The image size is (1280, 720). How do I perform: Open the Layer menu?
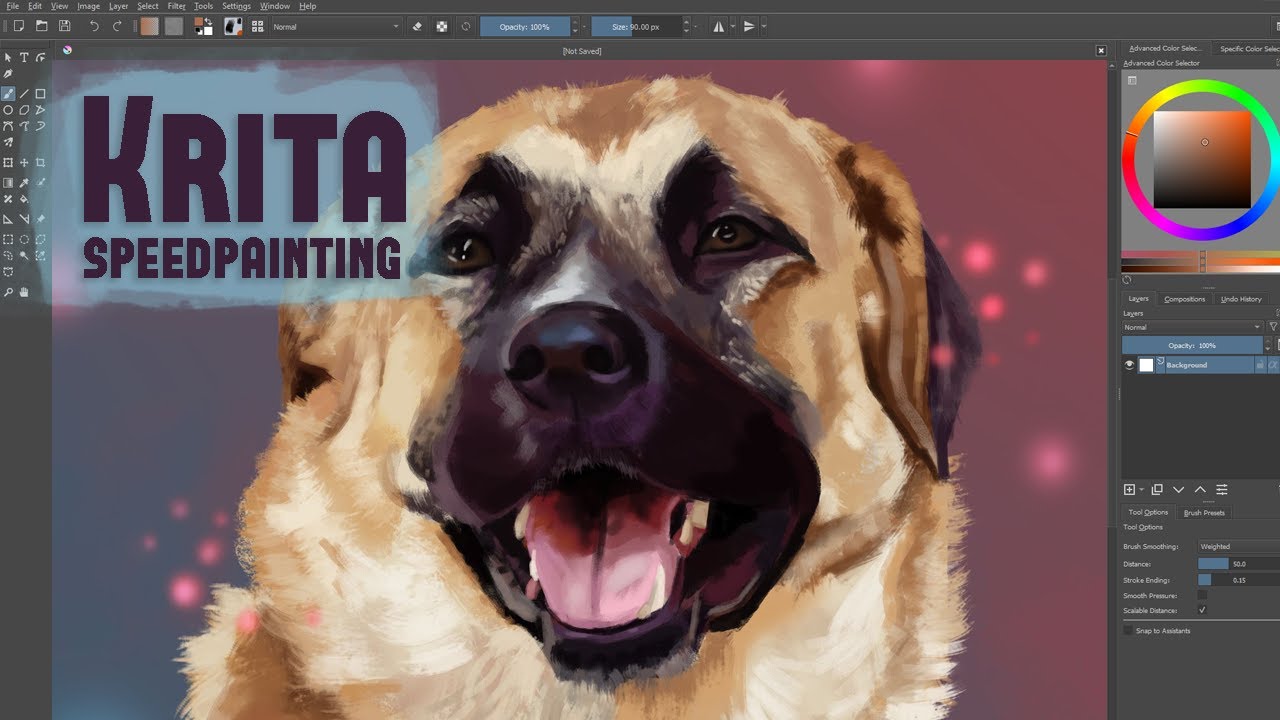tap(118, 6)
